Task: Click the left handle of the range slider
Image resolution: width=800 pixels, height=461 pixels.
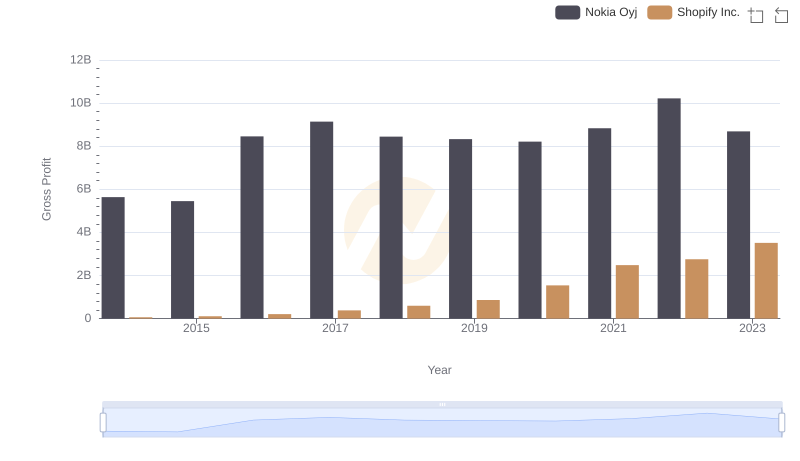Action: click(x=103, y=423)
